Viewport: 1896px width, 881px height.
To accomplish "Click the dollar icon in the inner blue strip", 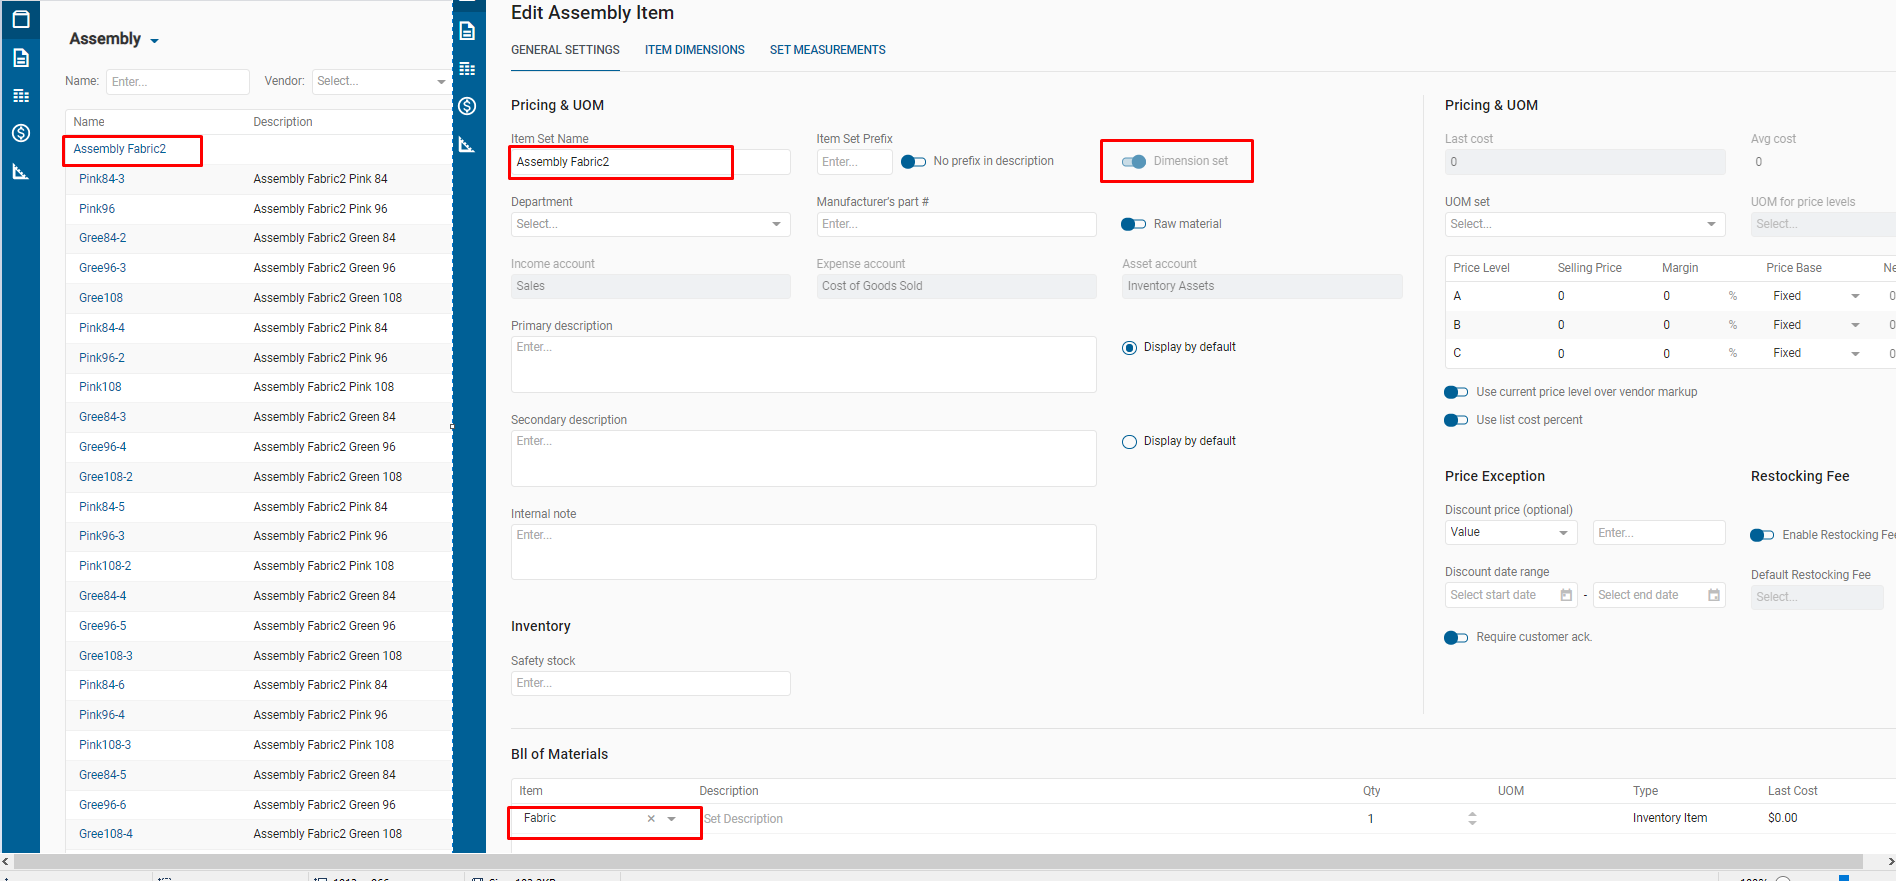I will pyautogui.click(x=467, y=106).
